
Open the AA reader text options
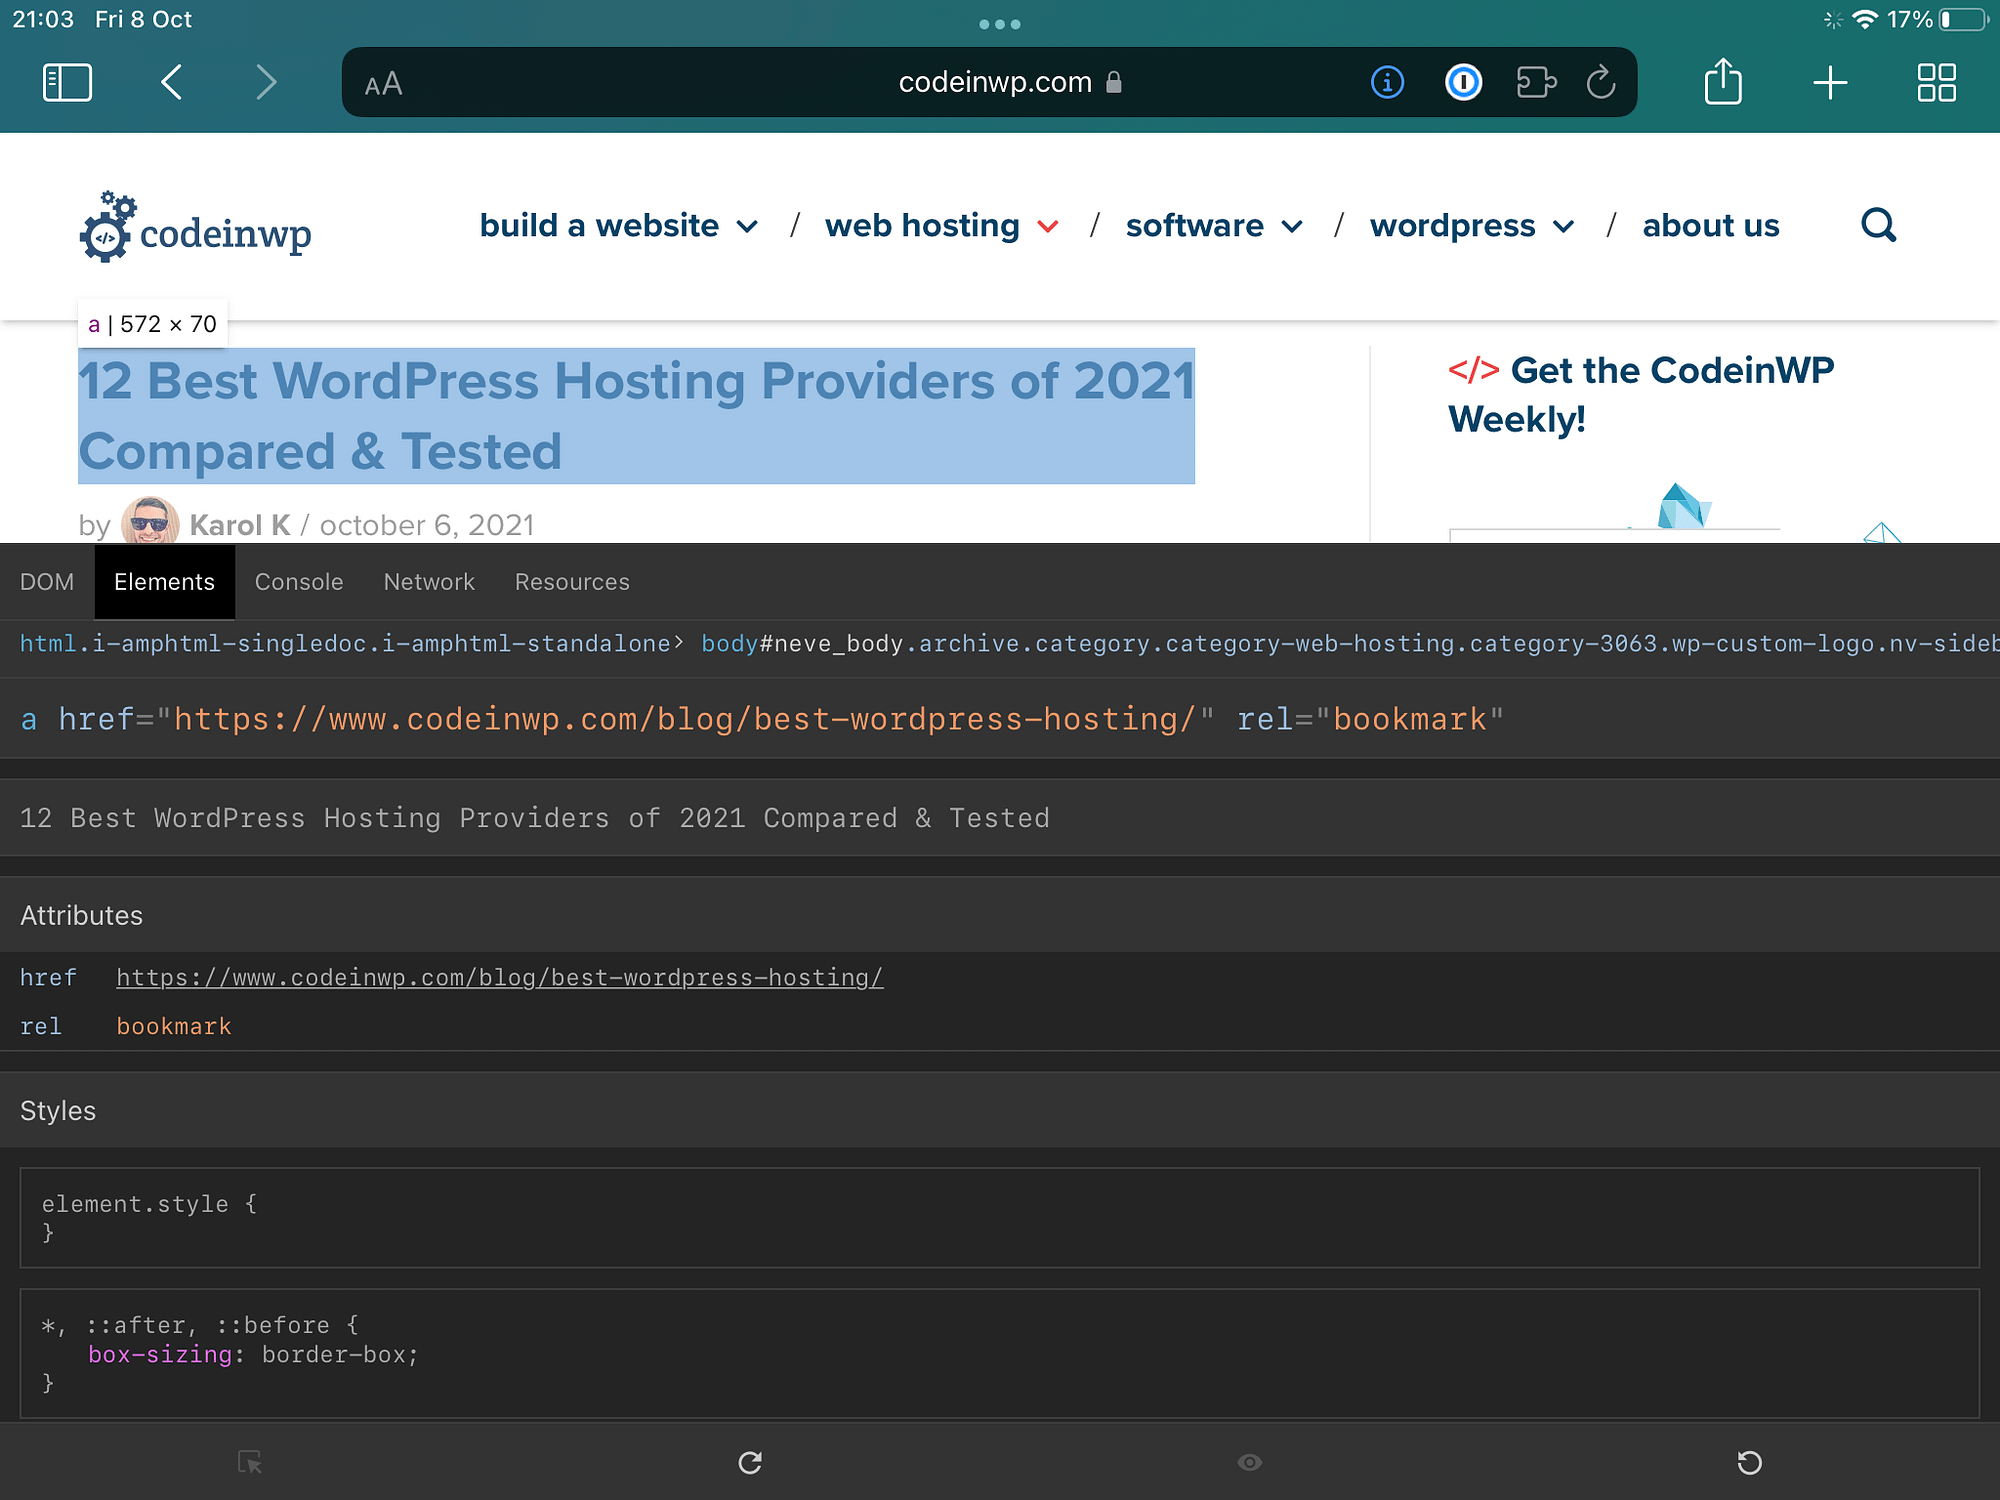pyautogui.click(x=383, y=84)
